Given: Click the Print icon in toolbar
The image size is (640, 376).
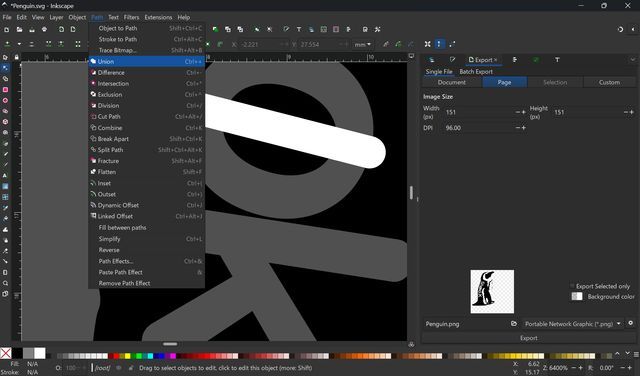Looking at the screenshot, I should tap(44, 29).
